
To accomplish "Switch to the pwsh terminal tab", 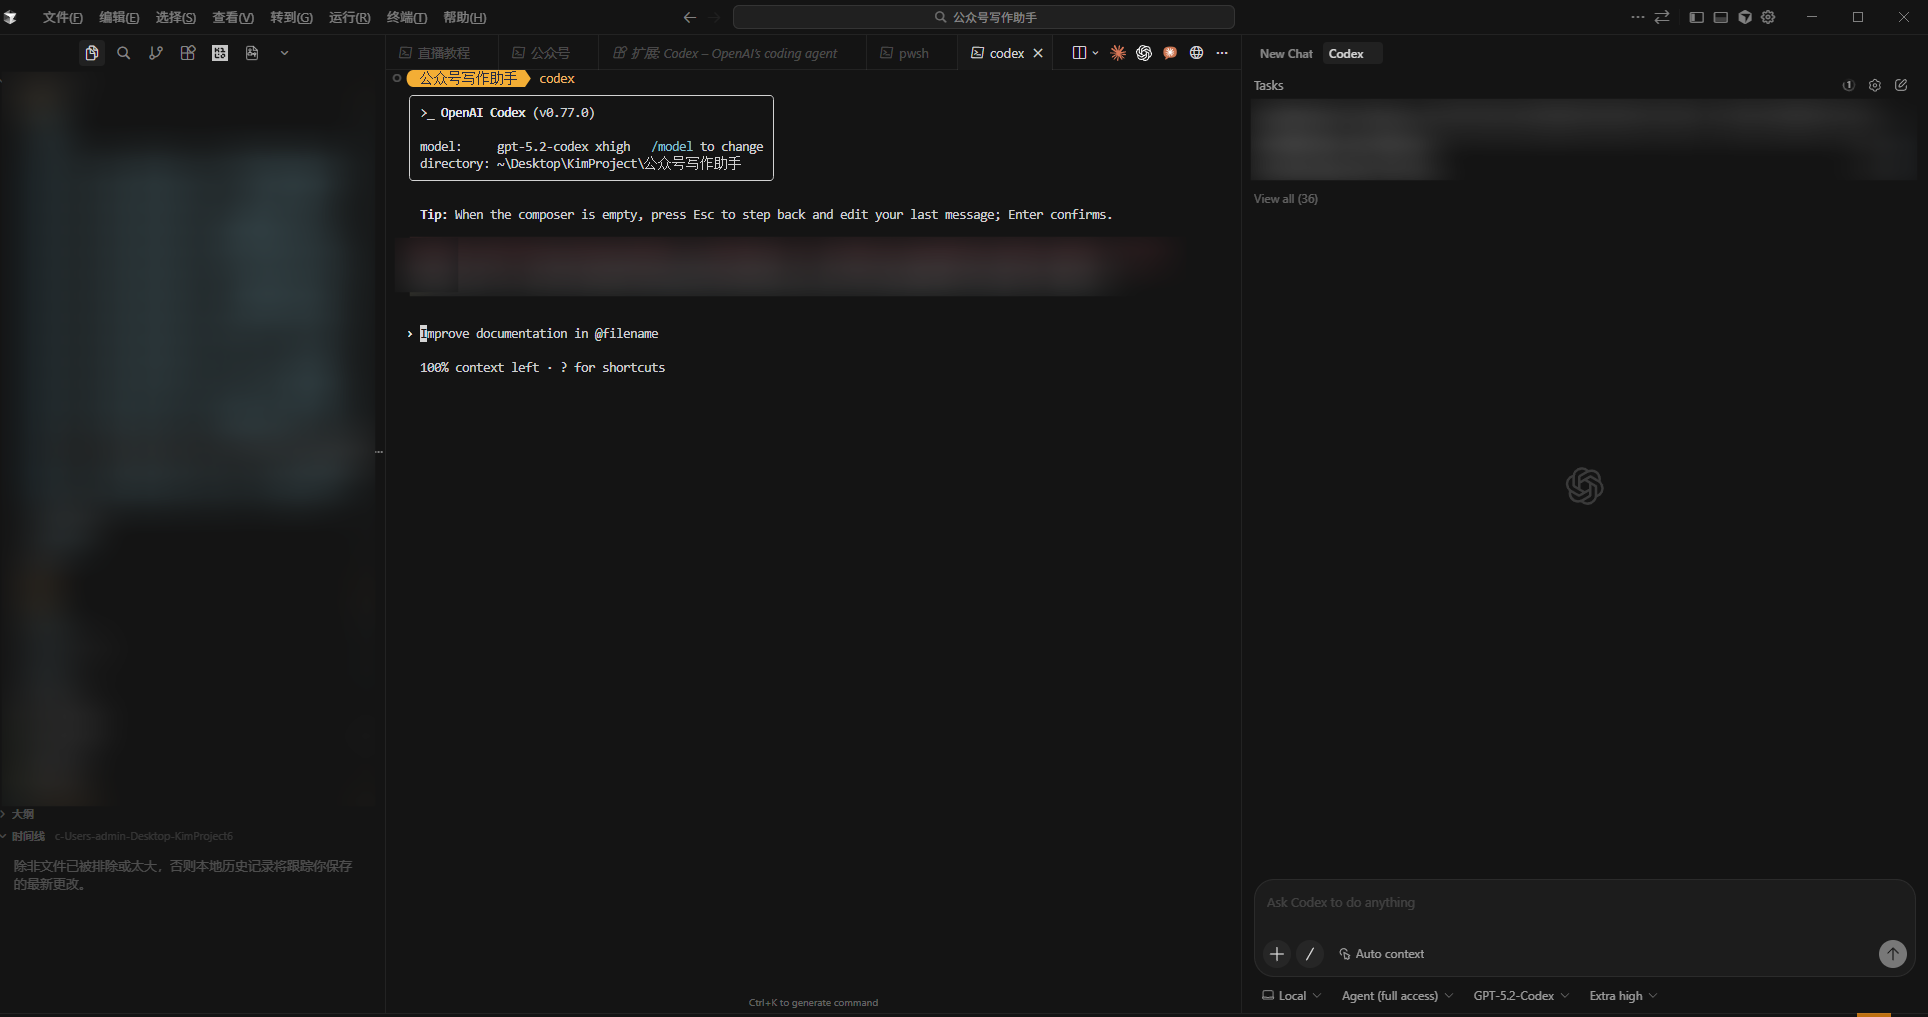I will pos(905,53).
